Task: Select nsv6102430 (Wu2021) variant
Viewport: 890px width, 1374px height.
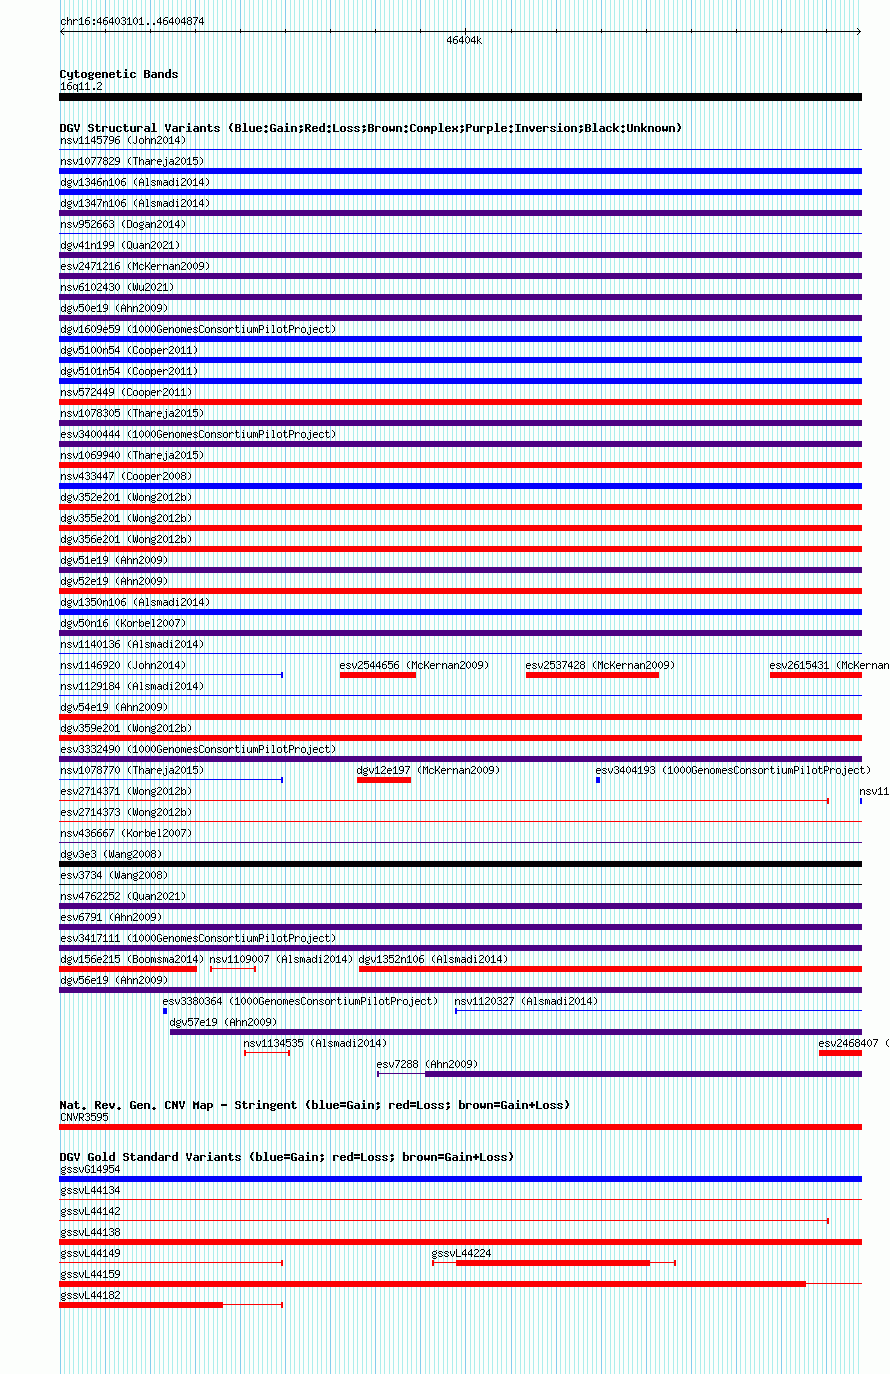Action: [x=116, y=287]
